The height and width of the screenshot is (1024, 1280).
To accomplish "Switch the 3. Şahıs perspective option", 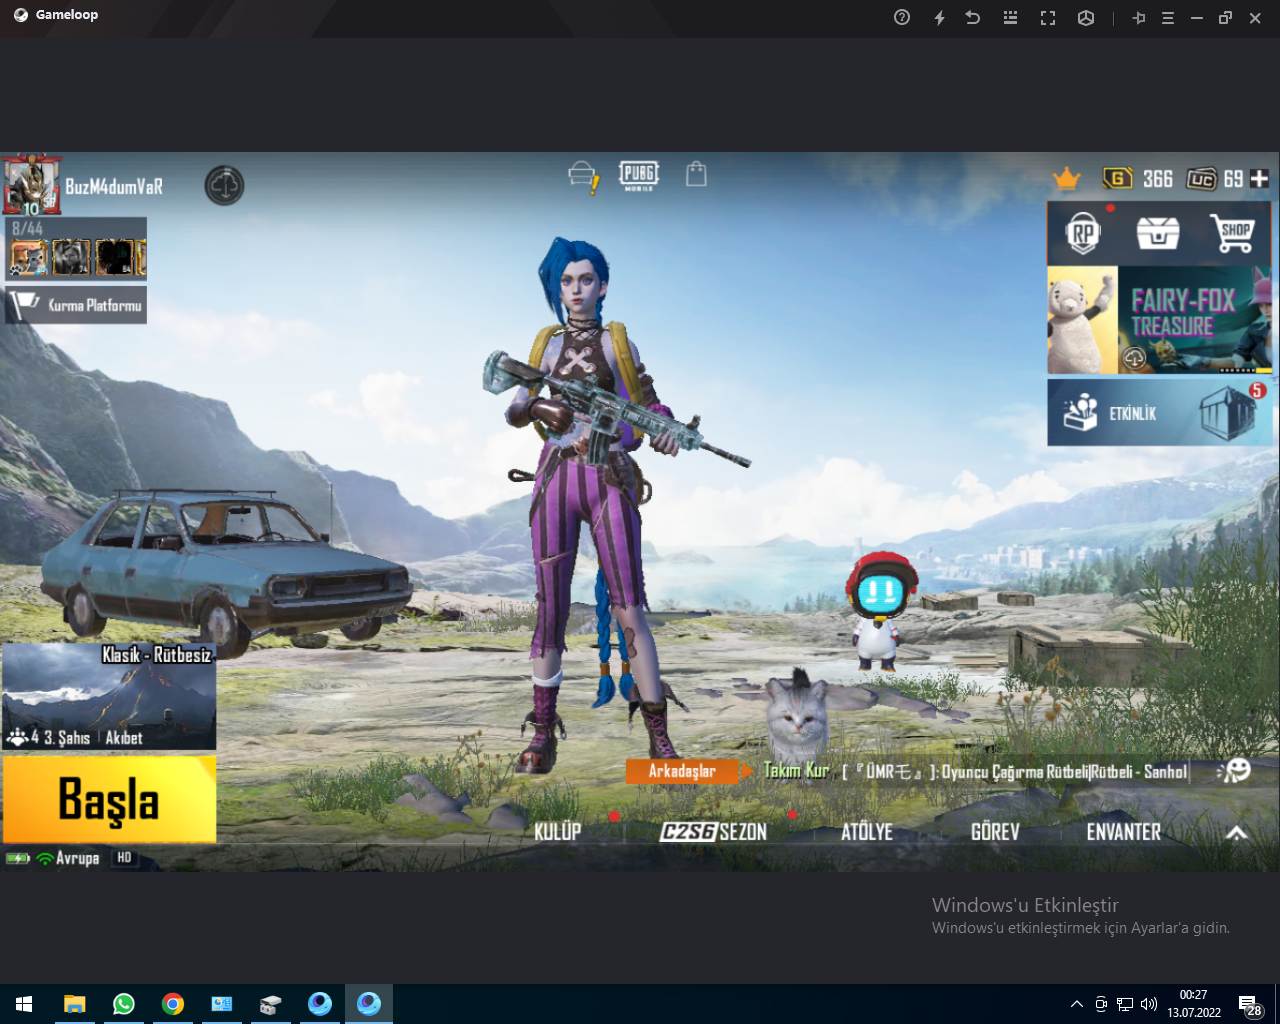I will pos(67,738).
